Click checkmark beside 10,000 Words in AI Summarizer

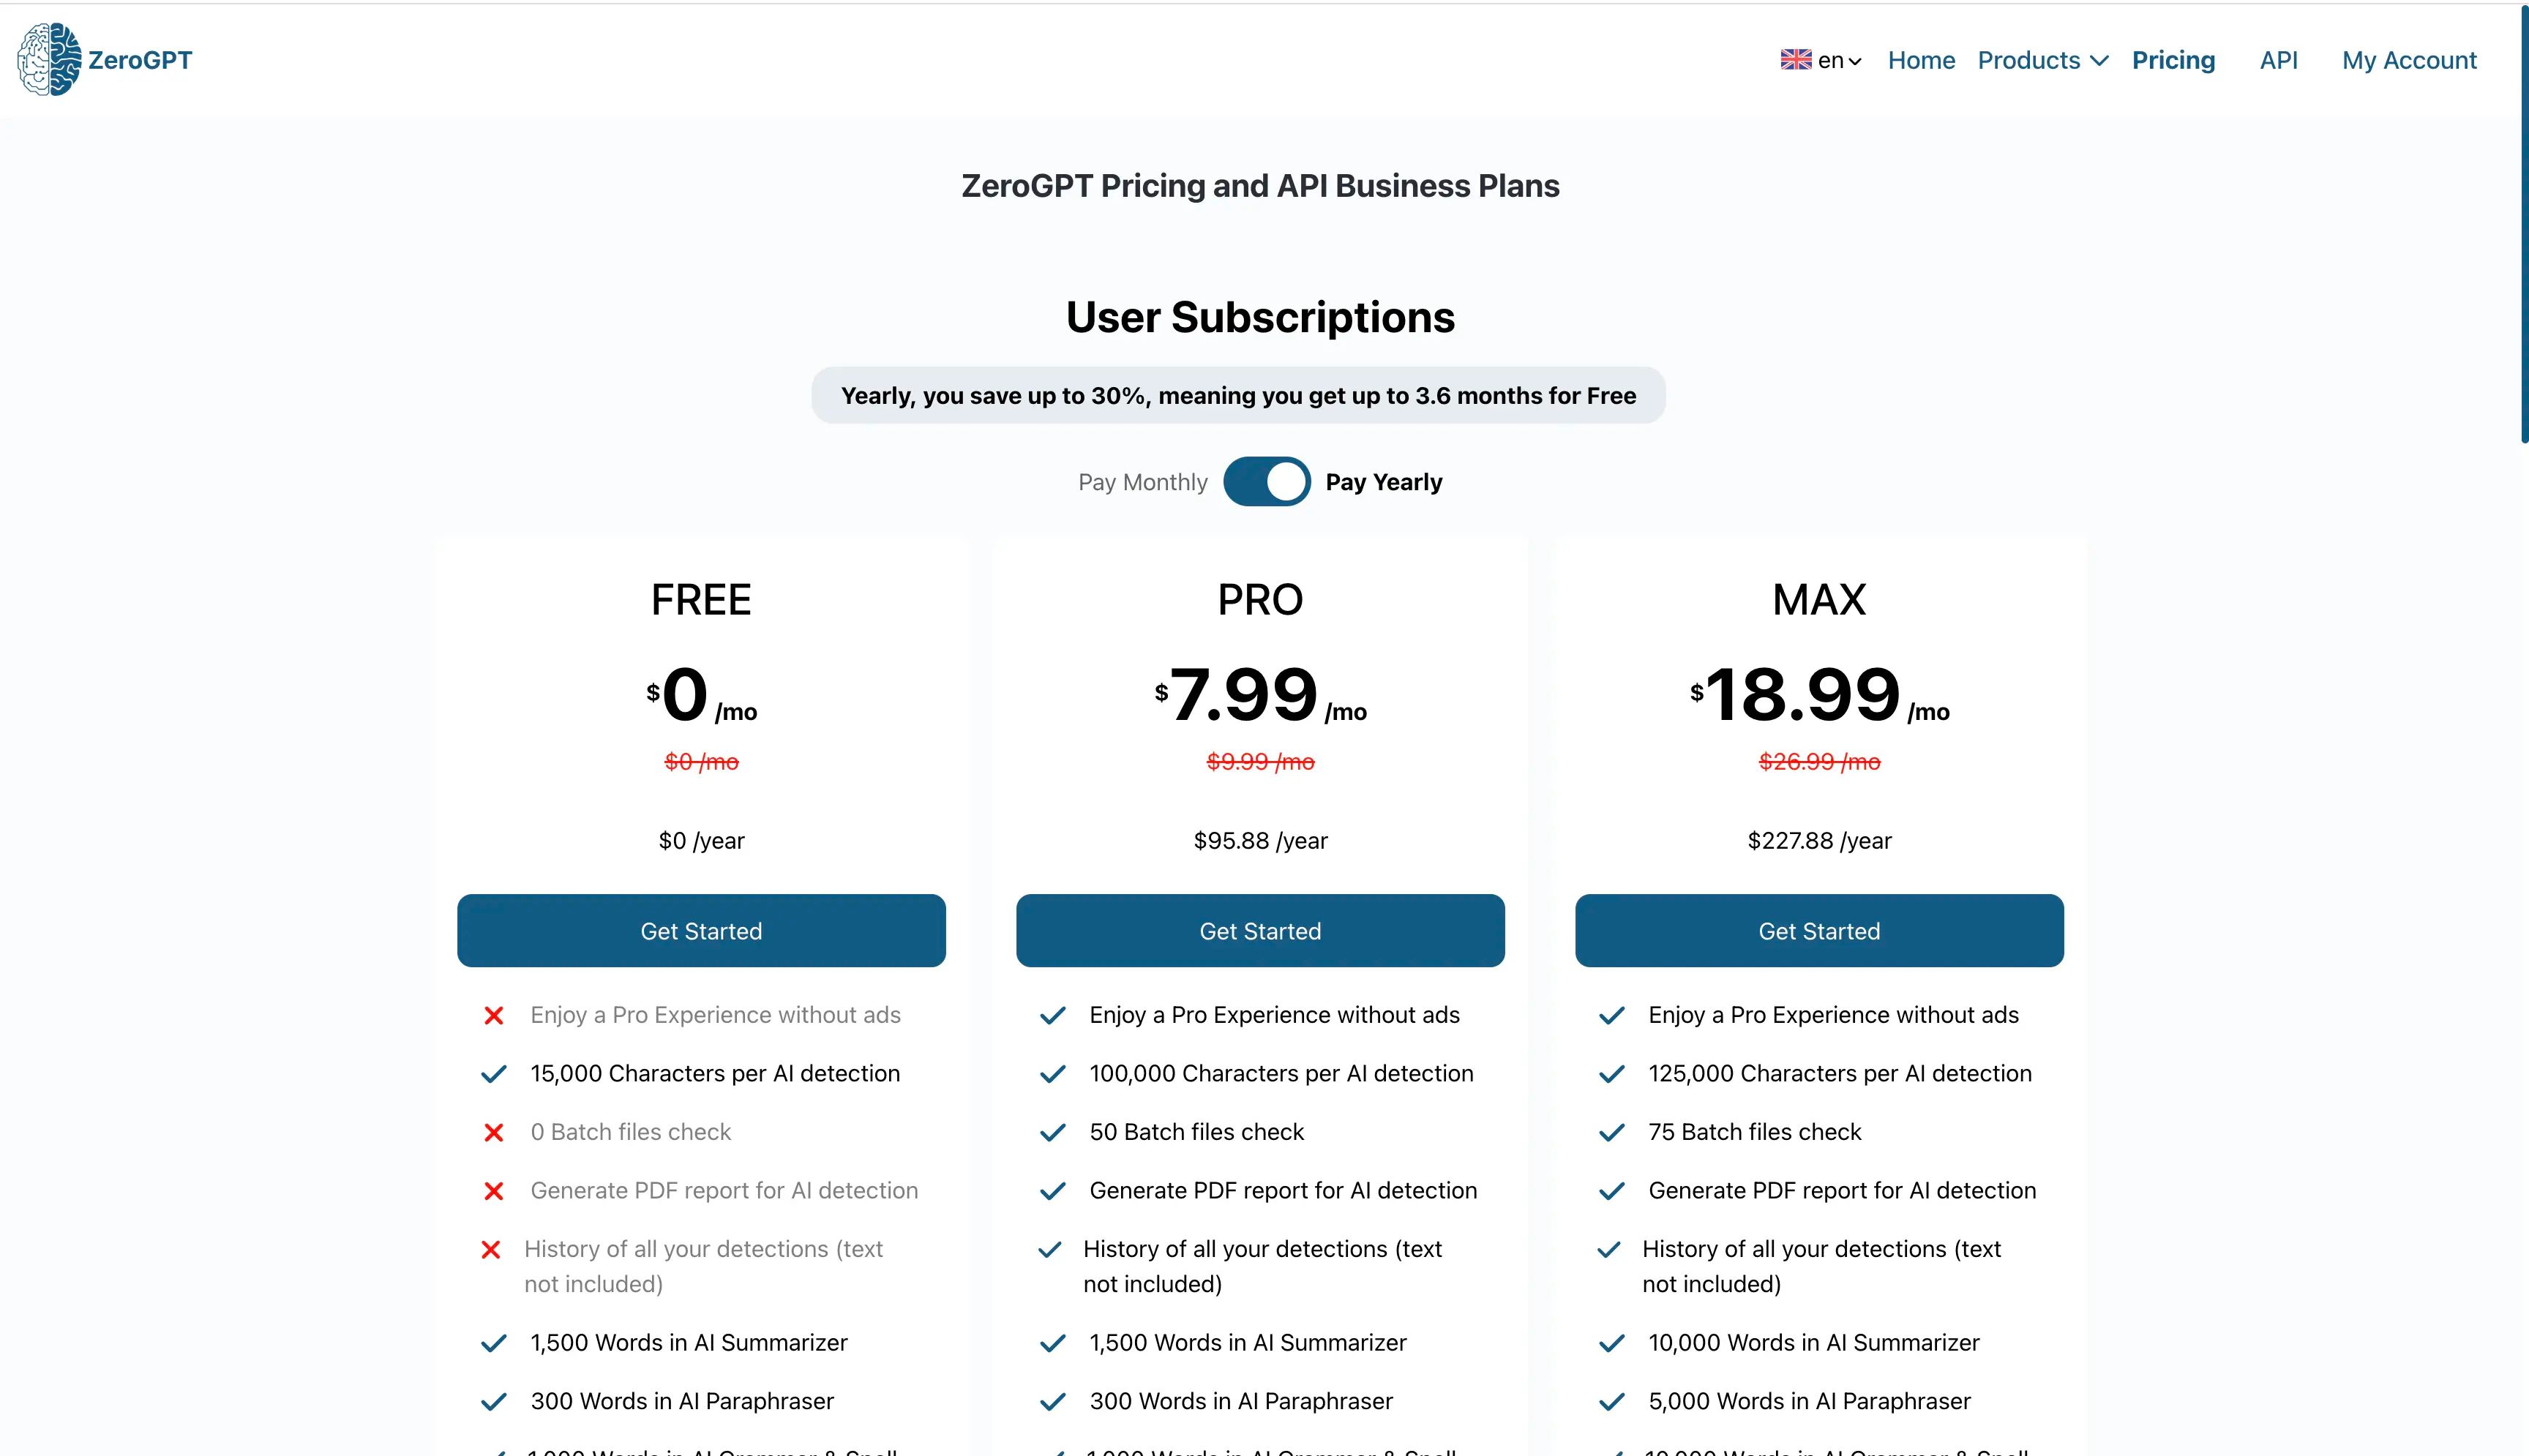(1611, 1343)
